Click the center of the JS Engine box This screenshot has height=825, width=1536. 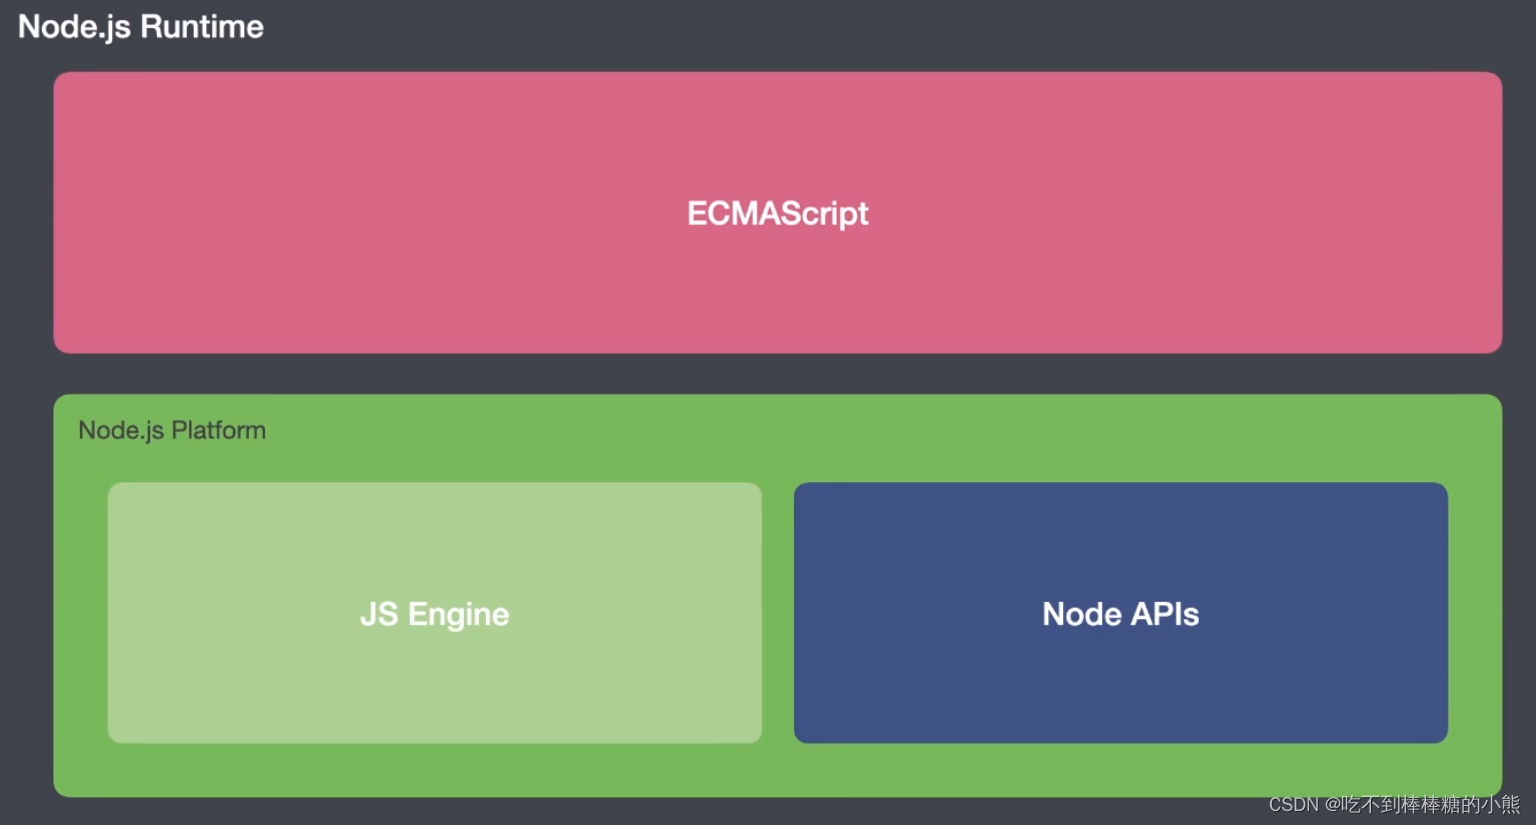(434, 613)
